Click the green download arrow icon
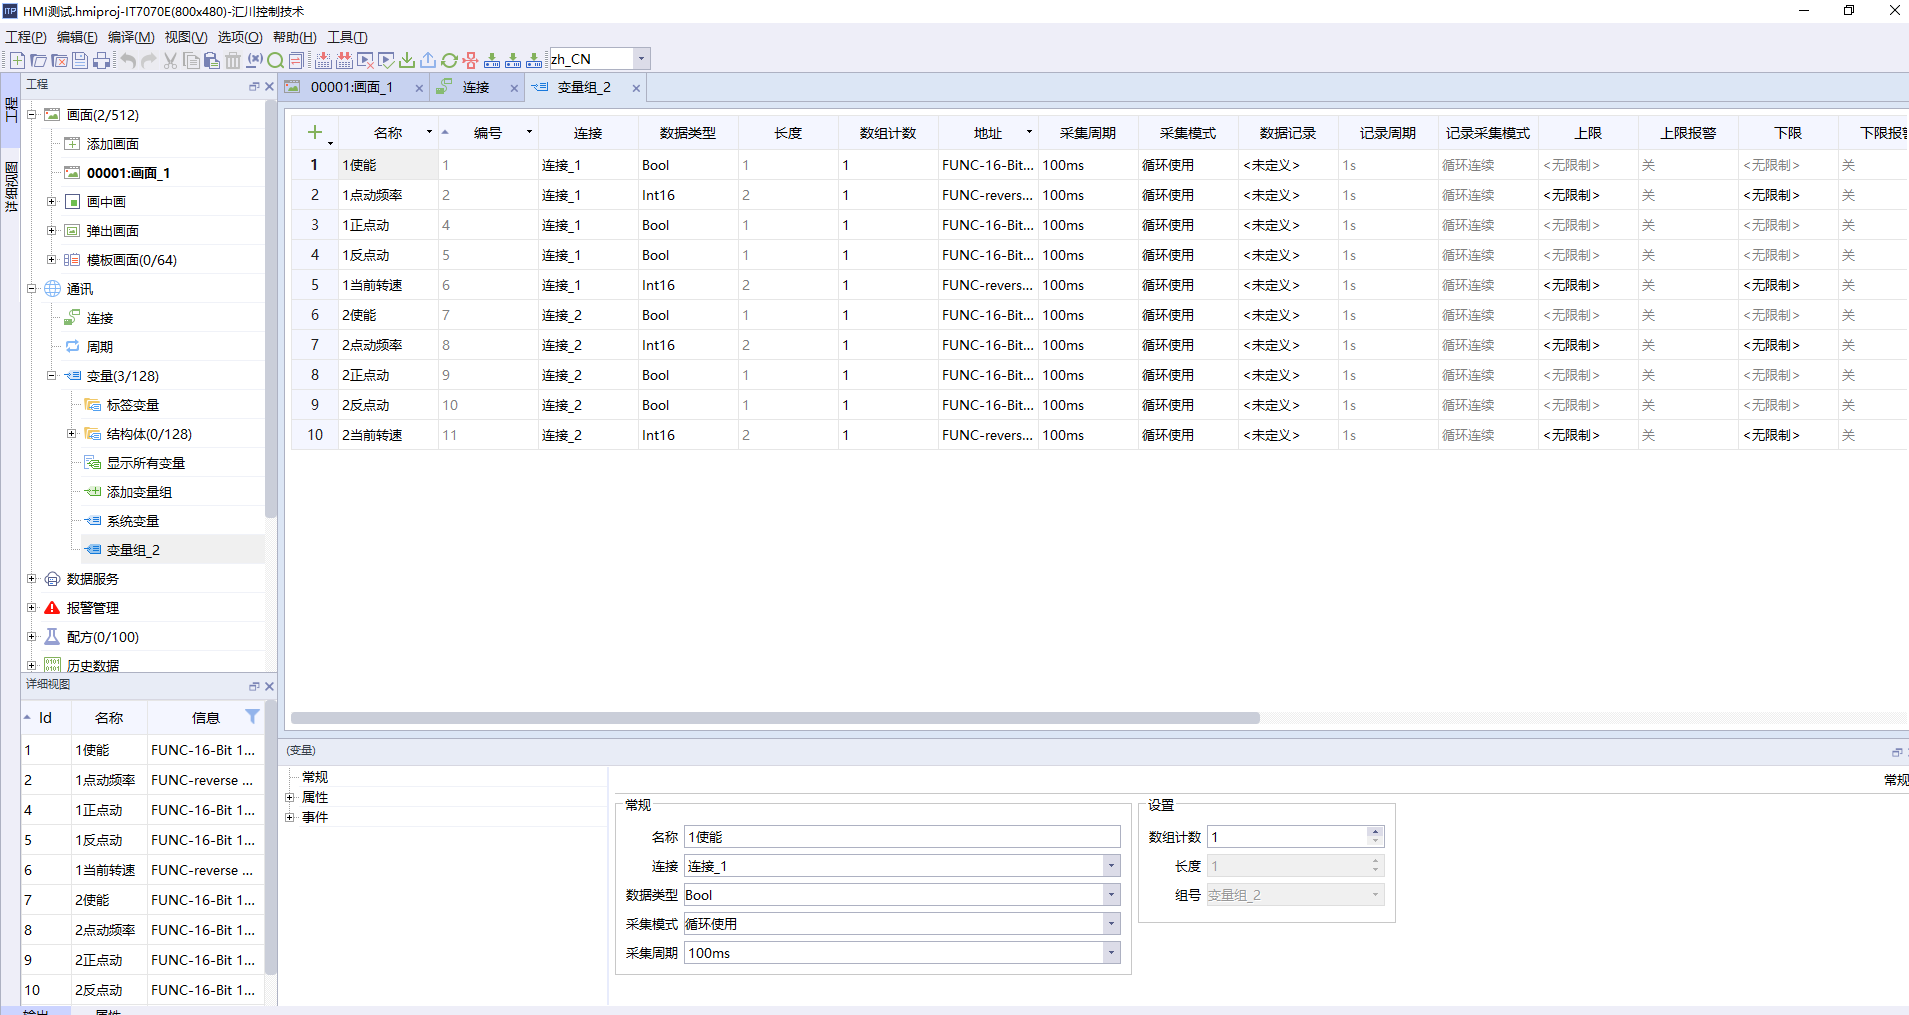The width and height of the screenshot is (1909, 1015). click(x=407, y=60)
